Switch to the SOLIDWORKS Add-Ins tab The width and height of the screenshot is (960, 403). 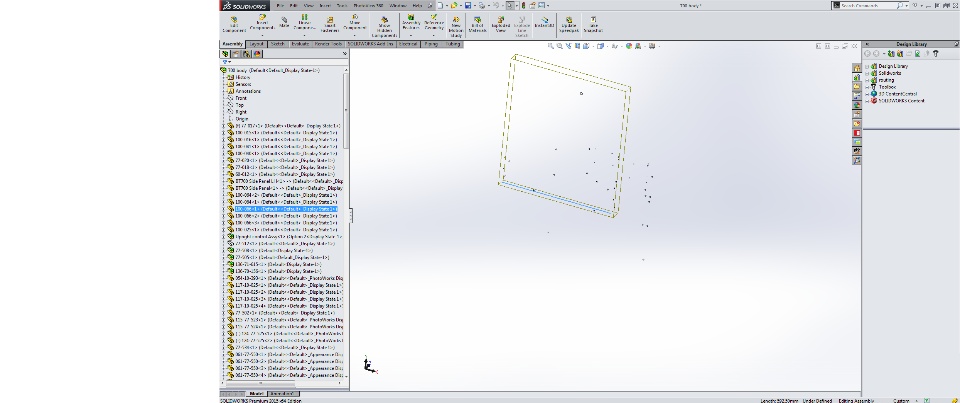(370, 44)
